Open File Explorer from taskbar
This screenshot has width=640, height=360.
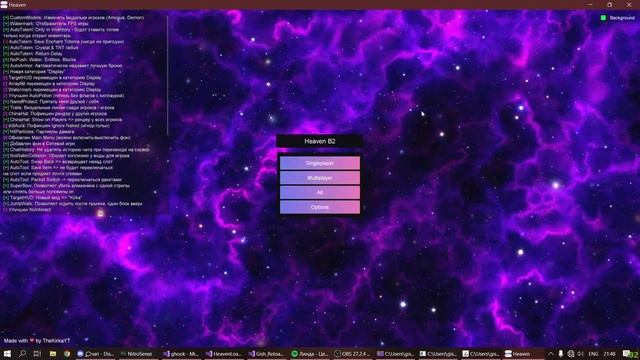53,354
